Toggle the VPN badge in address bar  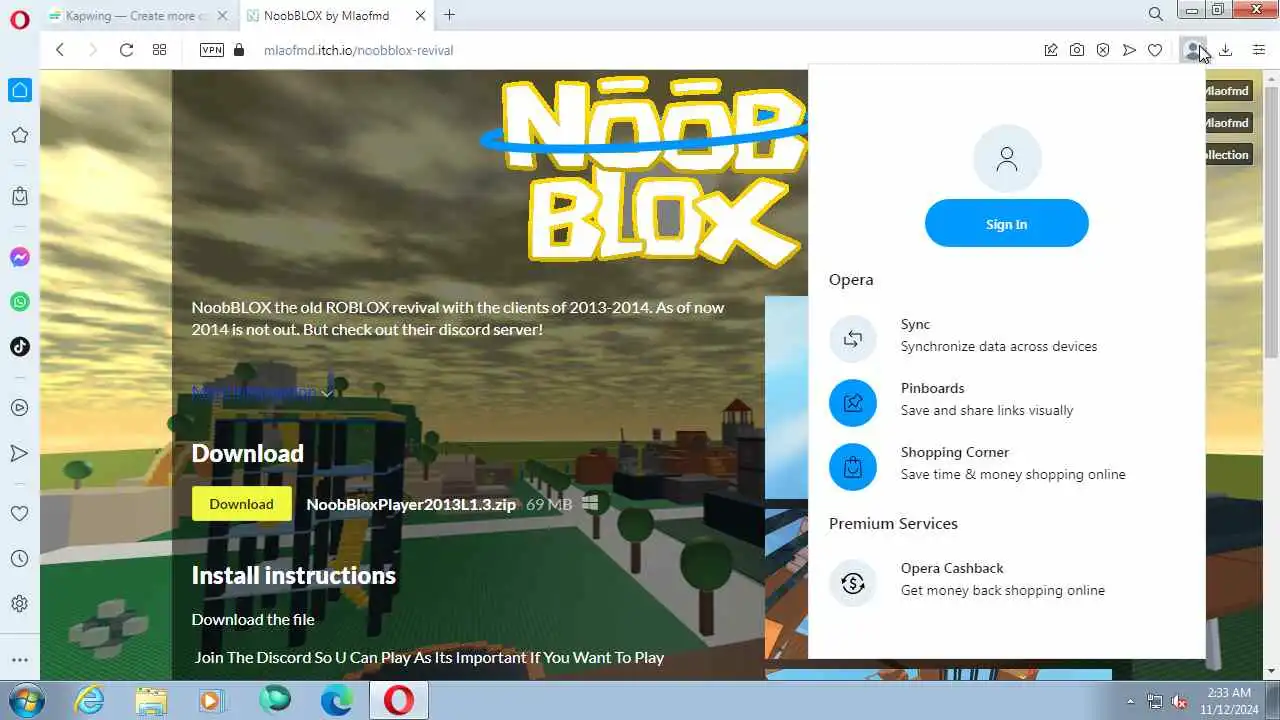[212, 50]
